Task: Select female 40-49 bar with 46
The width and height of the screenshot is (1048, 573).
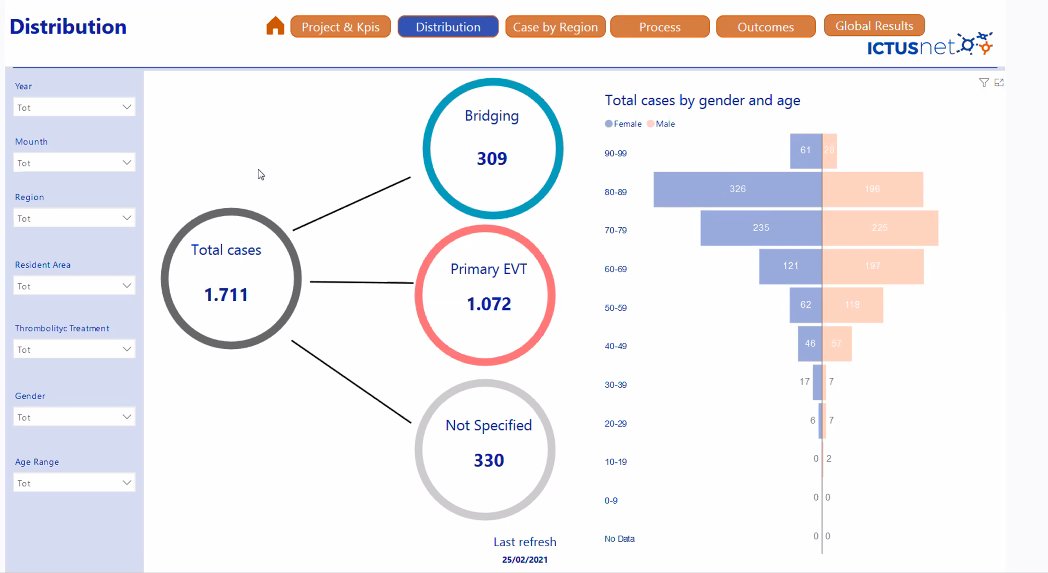Action: point(809,344)
